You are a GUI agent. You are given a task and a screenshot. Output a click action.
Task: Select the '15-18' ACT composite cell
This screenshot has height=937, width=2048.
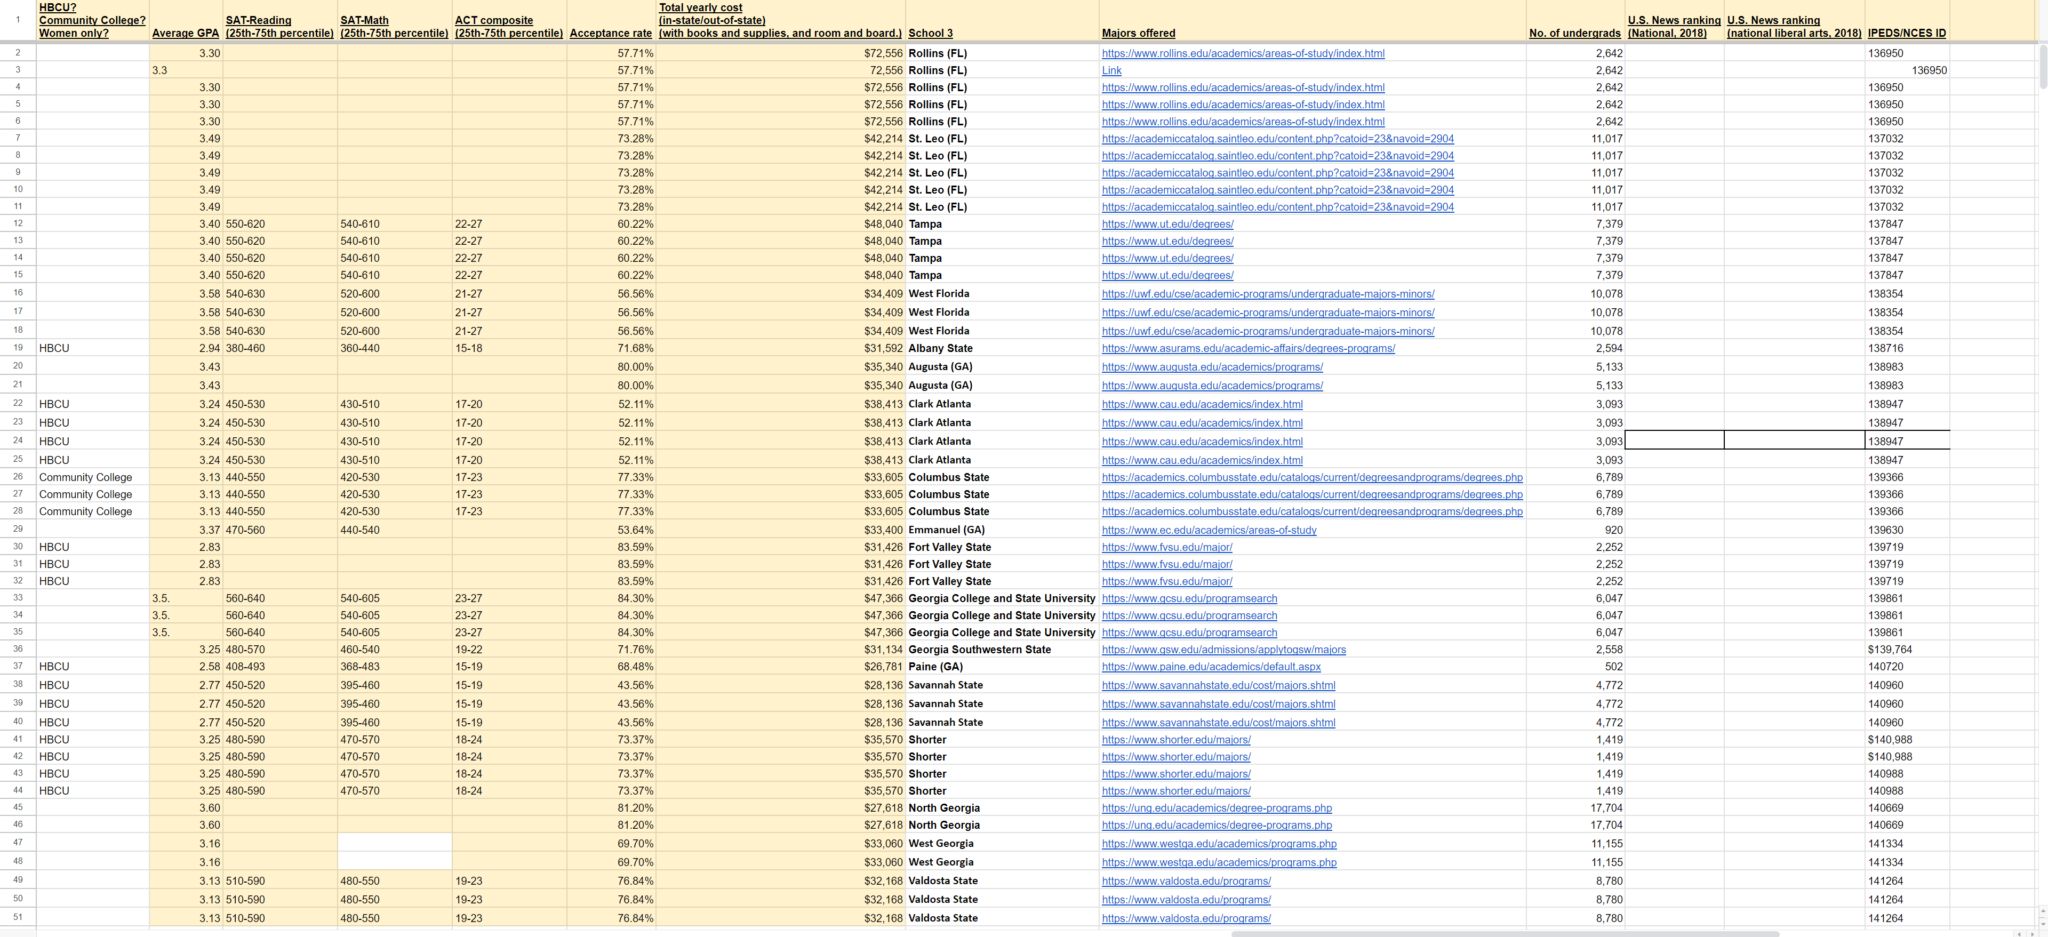509,349
